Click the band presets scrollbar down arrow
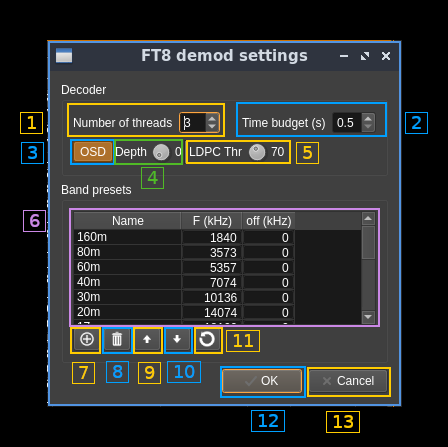 coord(368,317)
